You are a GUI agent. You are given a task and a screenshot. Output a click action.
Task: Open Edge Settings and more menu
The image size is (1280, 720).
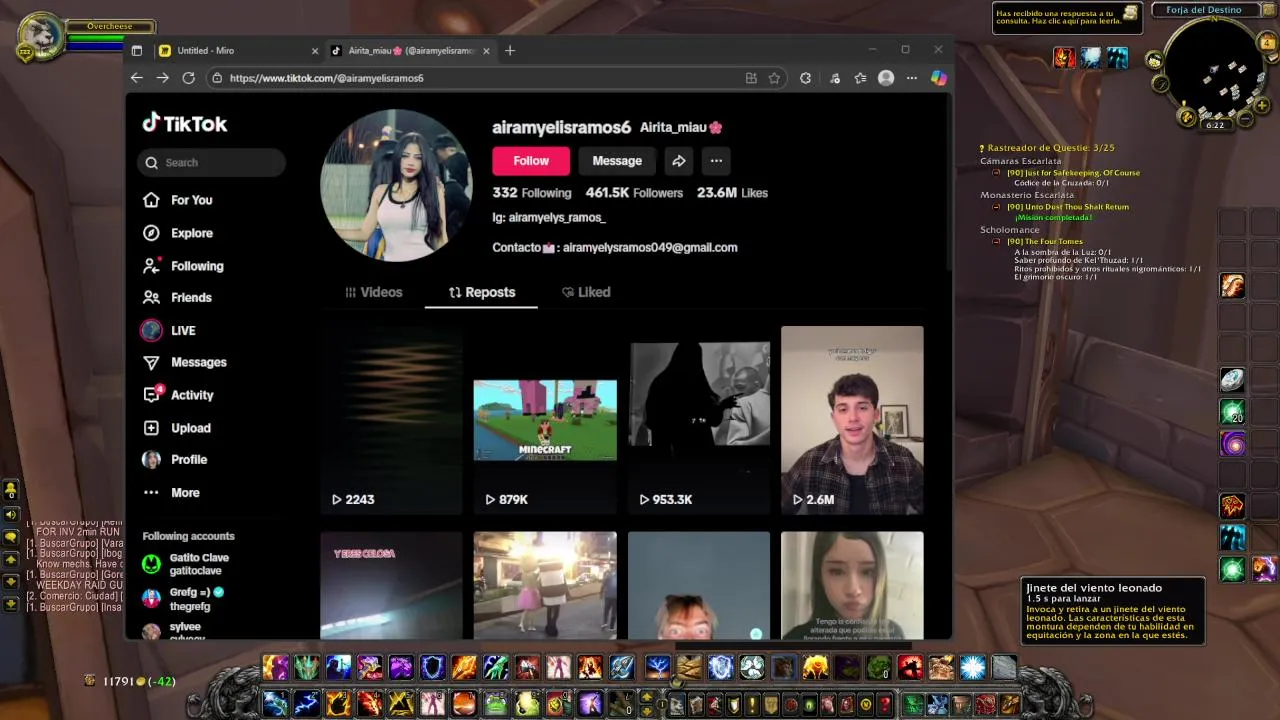click(x=911, y=78)
